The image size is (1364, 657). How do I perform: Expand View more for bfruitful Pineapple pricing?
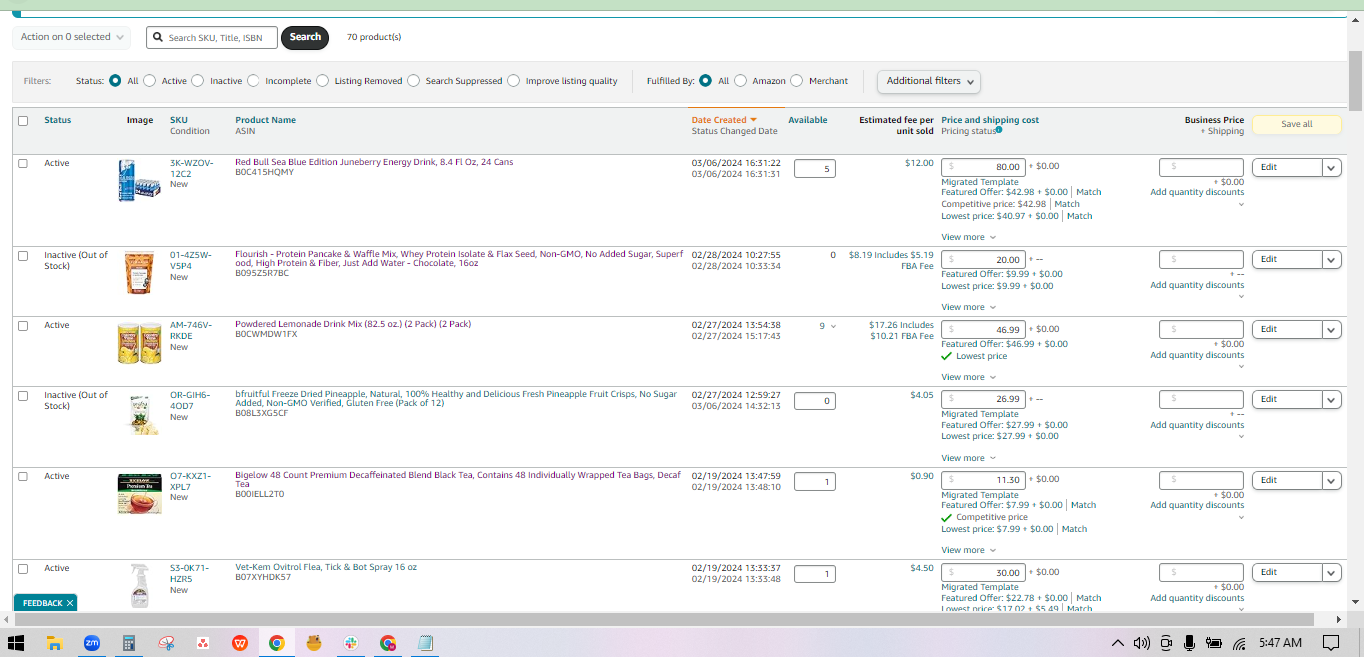(x=968, y=458)
